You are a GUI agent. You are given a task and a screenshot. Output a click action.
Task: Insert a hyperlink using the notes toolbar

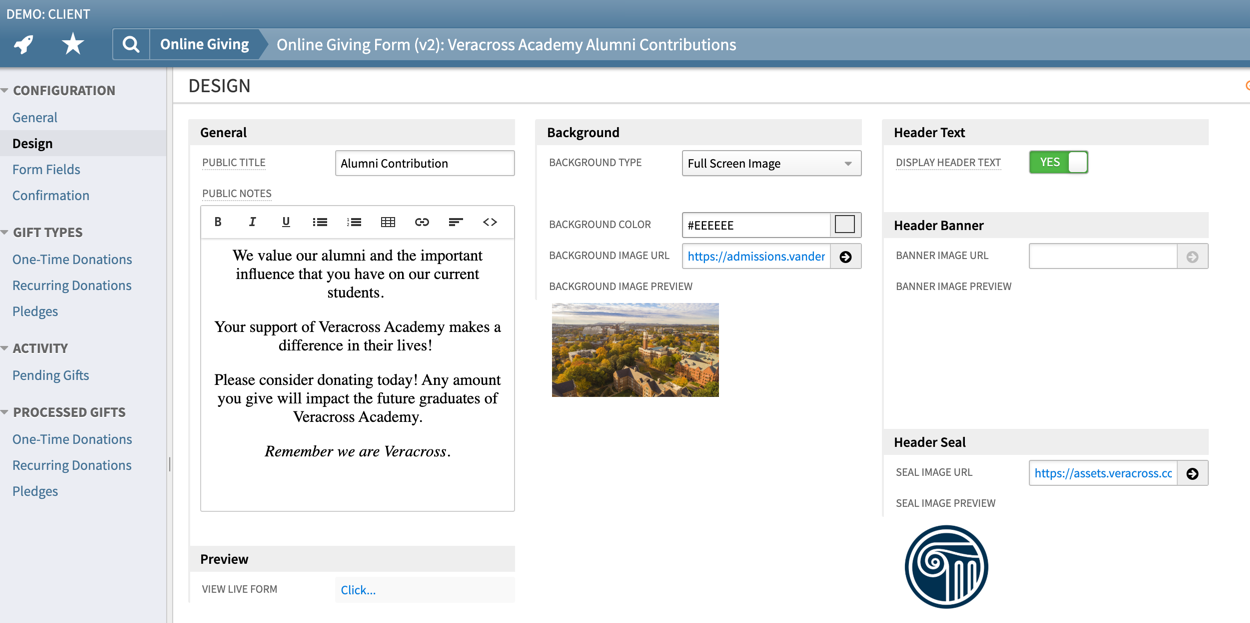(421, 222)
